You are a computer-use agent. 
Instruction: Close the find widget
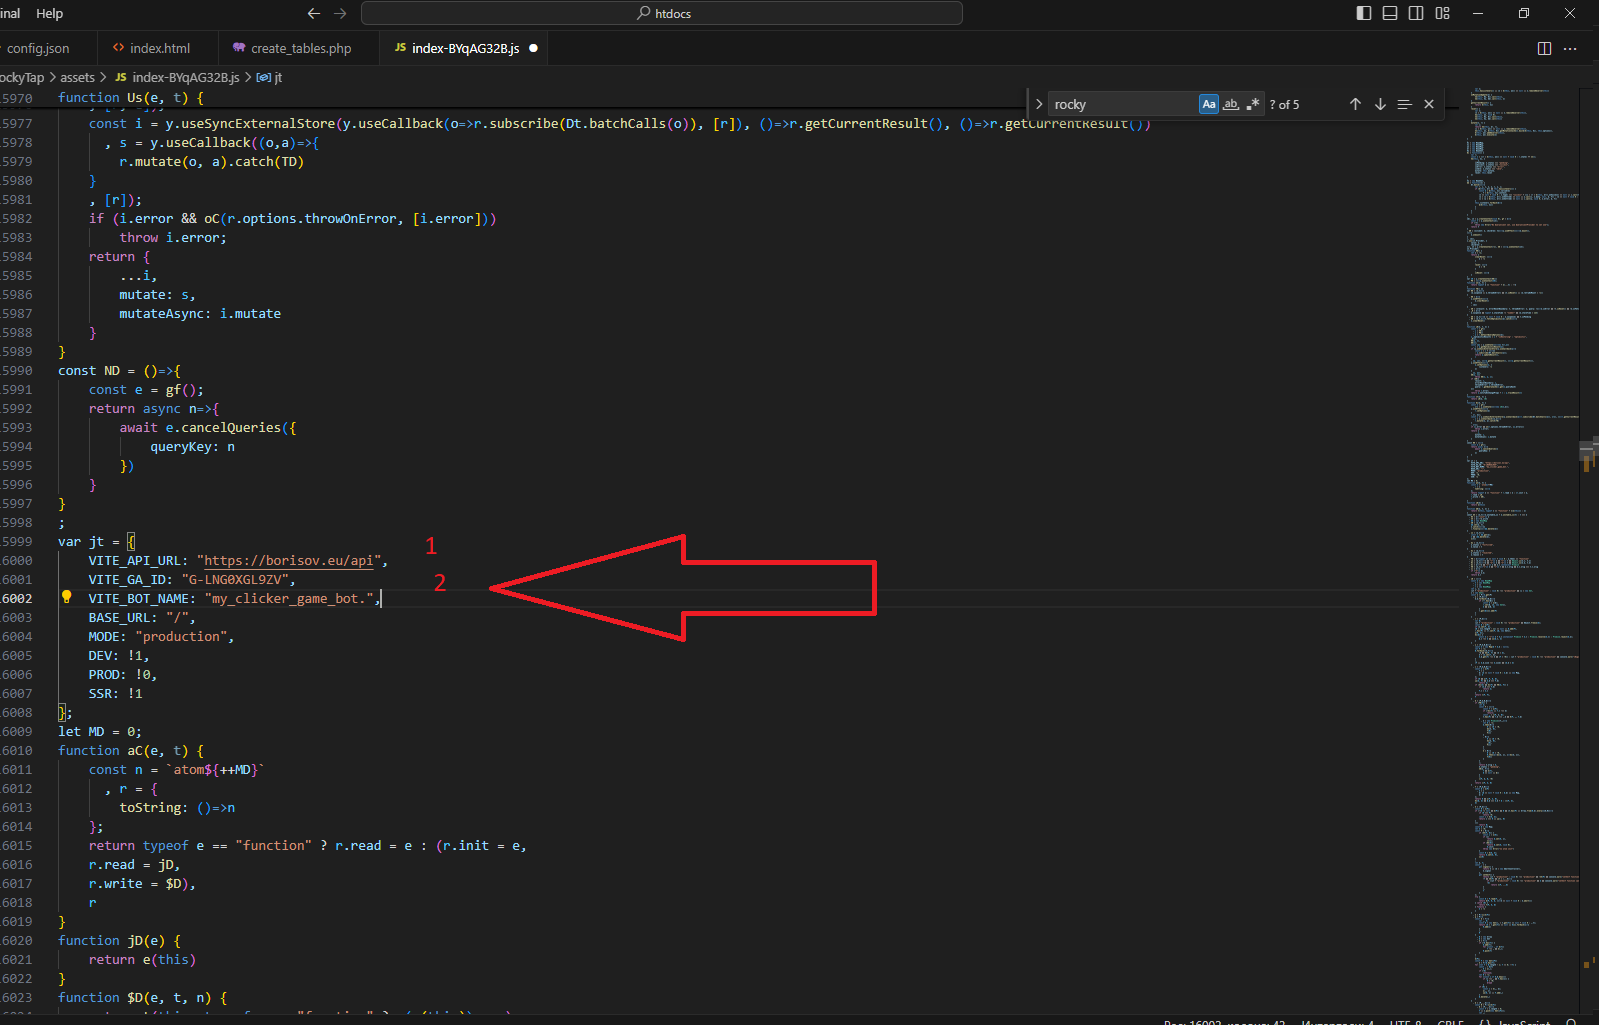[x=1429, y=104]
